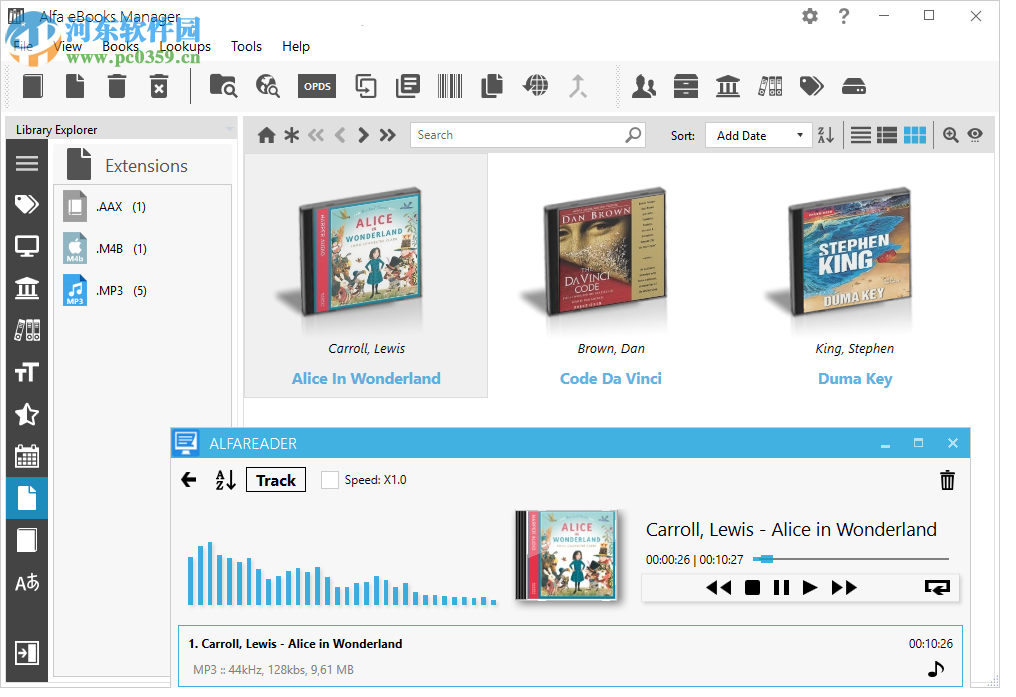Open the Add Date sort dropdown
The height and width of the screenshot is (697, 1016).
pos(758,134)
